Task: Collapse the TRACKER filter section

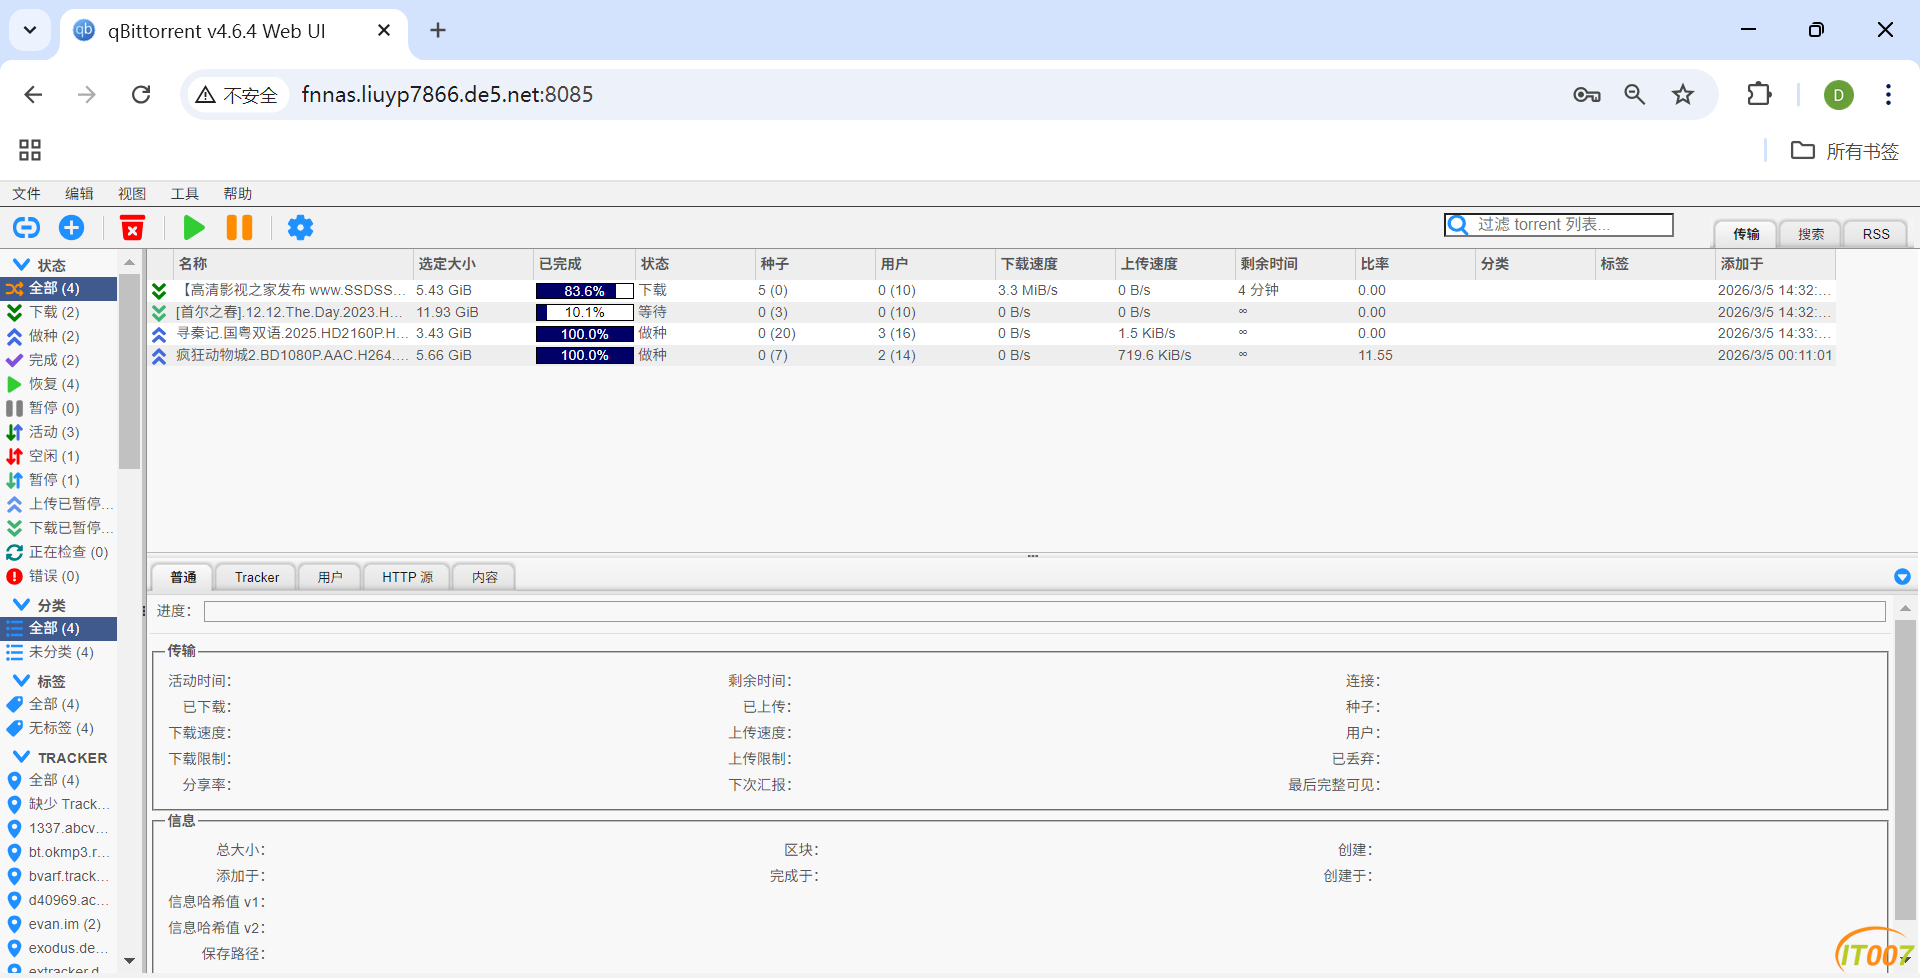Action: pos(21,757)
